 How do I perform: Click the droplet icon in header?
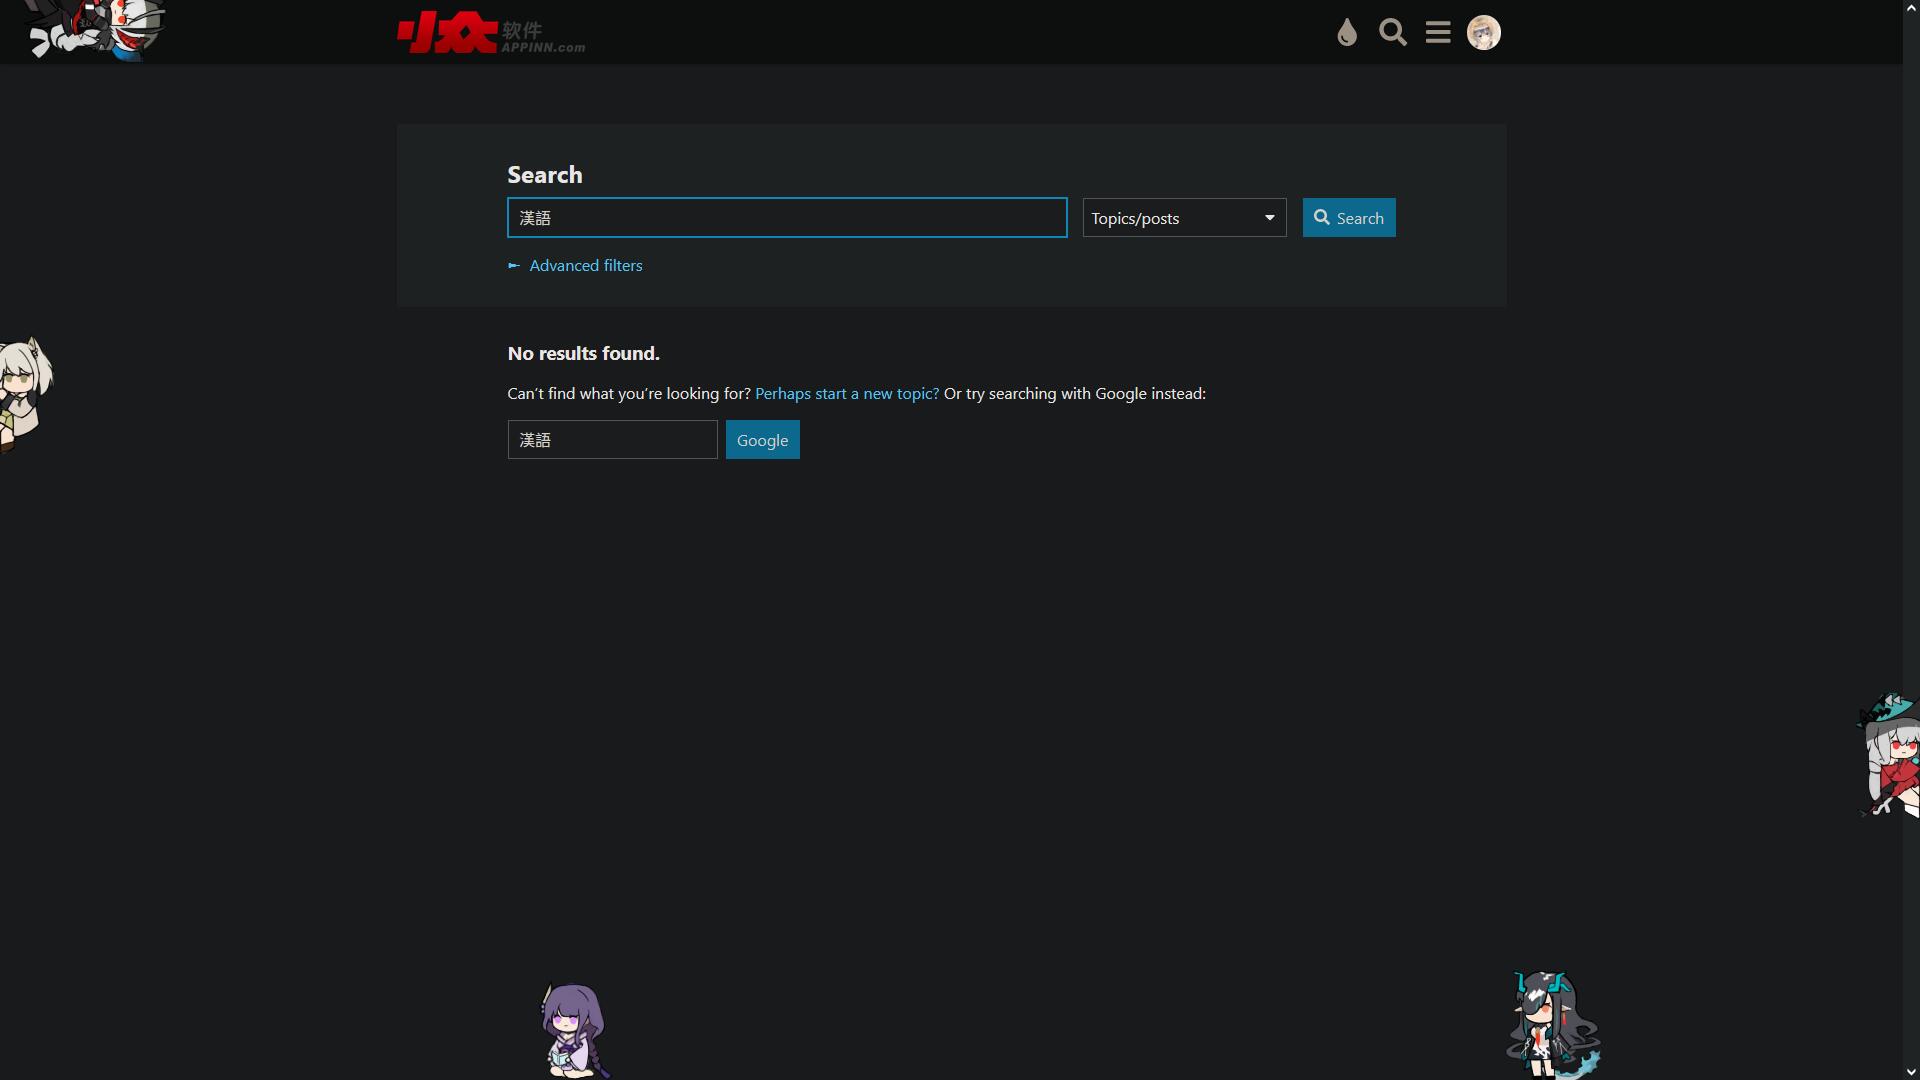(x=1347, y=33)
